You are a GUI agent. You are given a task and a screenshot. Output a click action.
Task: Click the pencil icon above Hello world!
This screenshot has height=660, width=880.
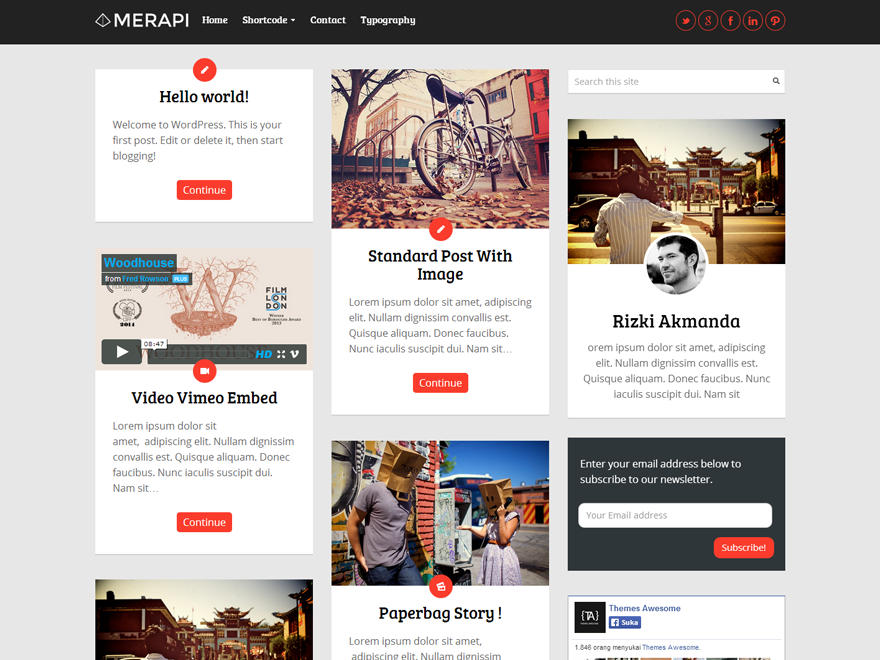[204, 70]
